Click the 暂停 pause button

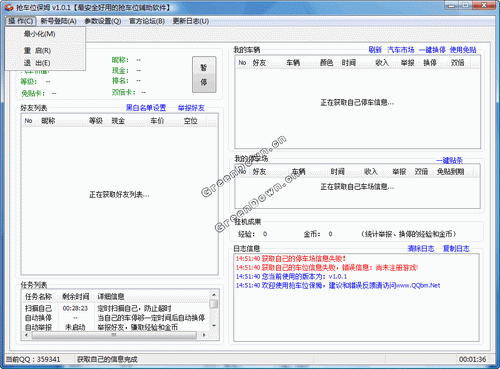pos(204,75)
